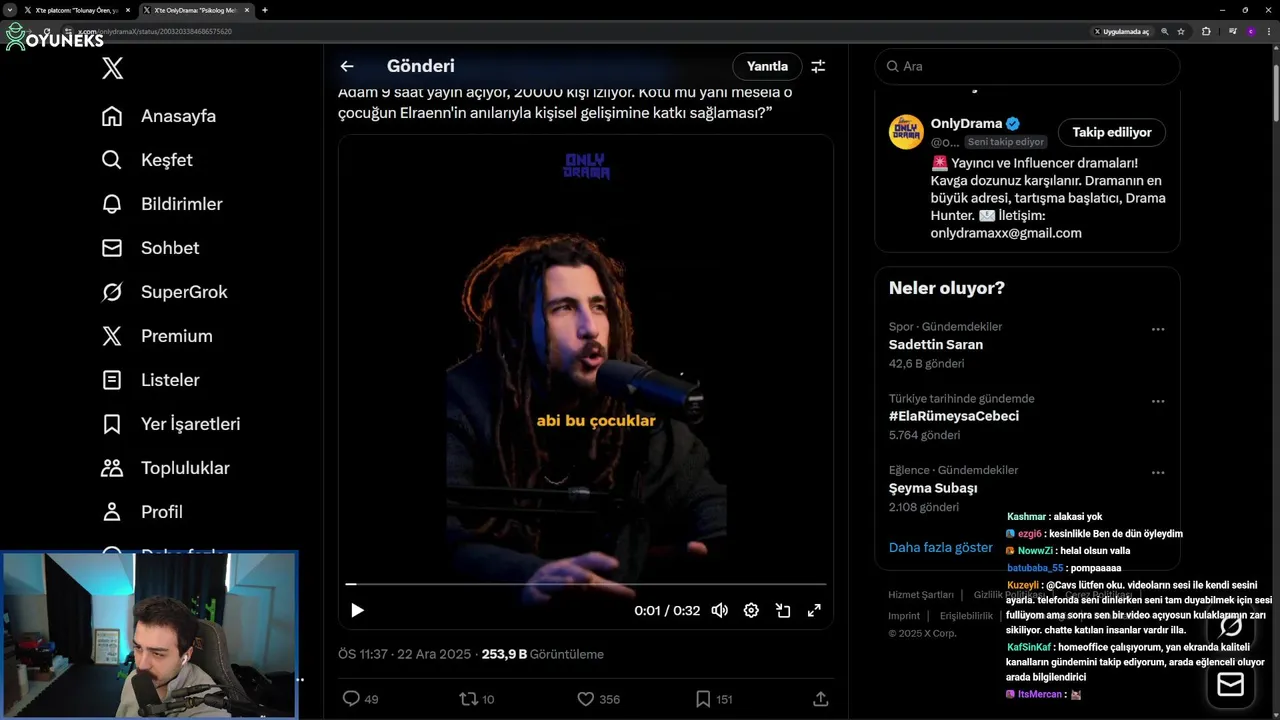Screen dimensions: 1280x720
Task: Open more options for Sadettin Saran trend
Action: coord(1158,329)
